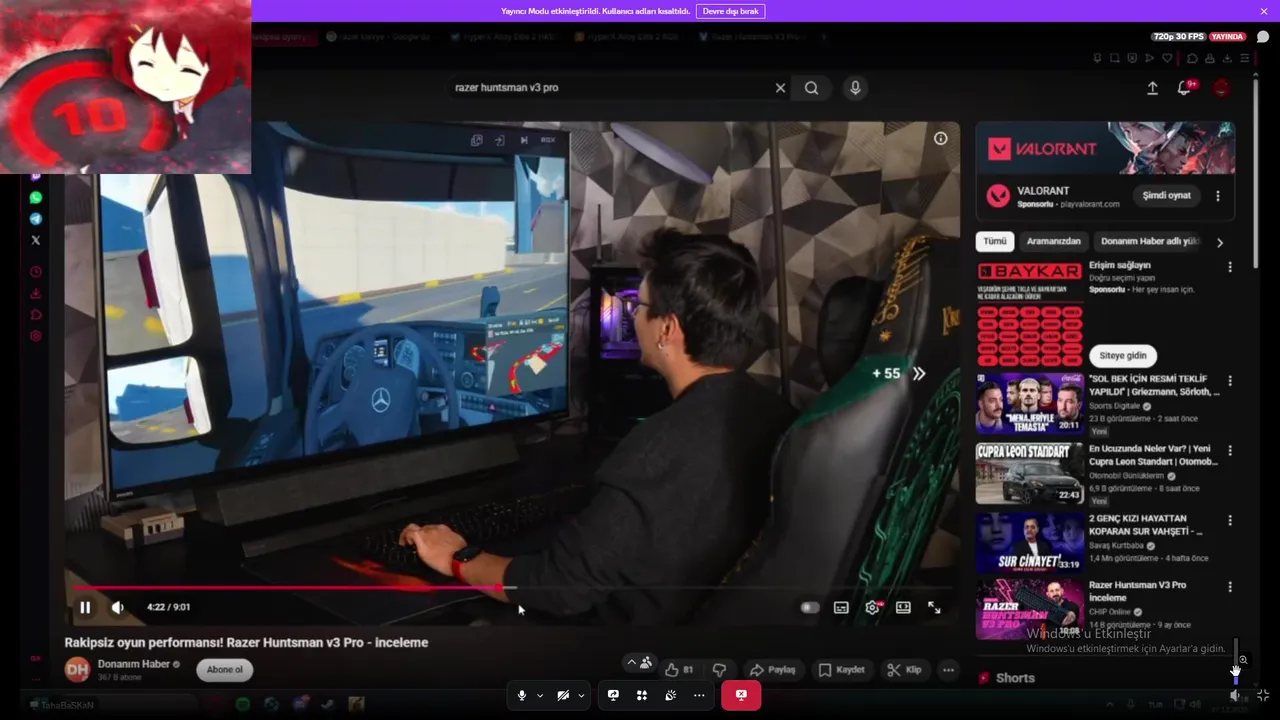The image size is (1280, 720).
Task: Open downloads icon in the sidebar
Action: click(x=36, y=293)
